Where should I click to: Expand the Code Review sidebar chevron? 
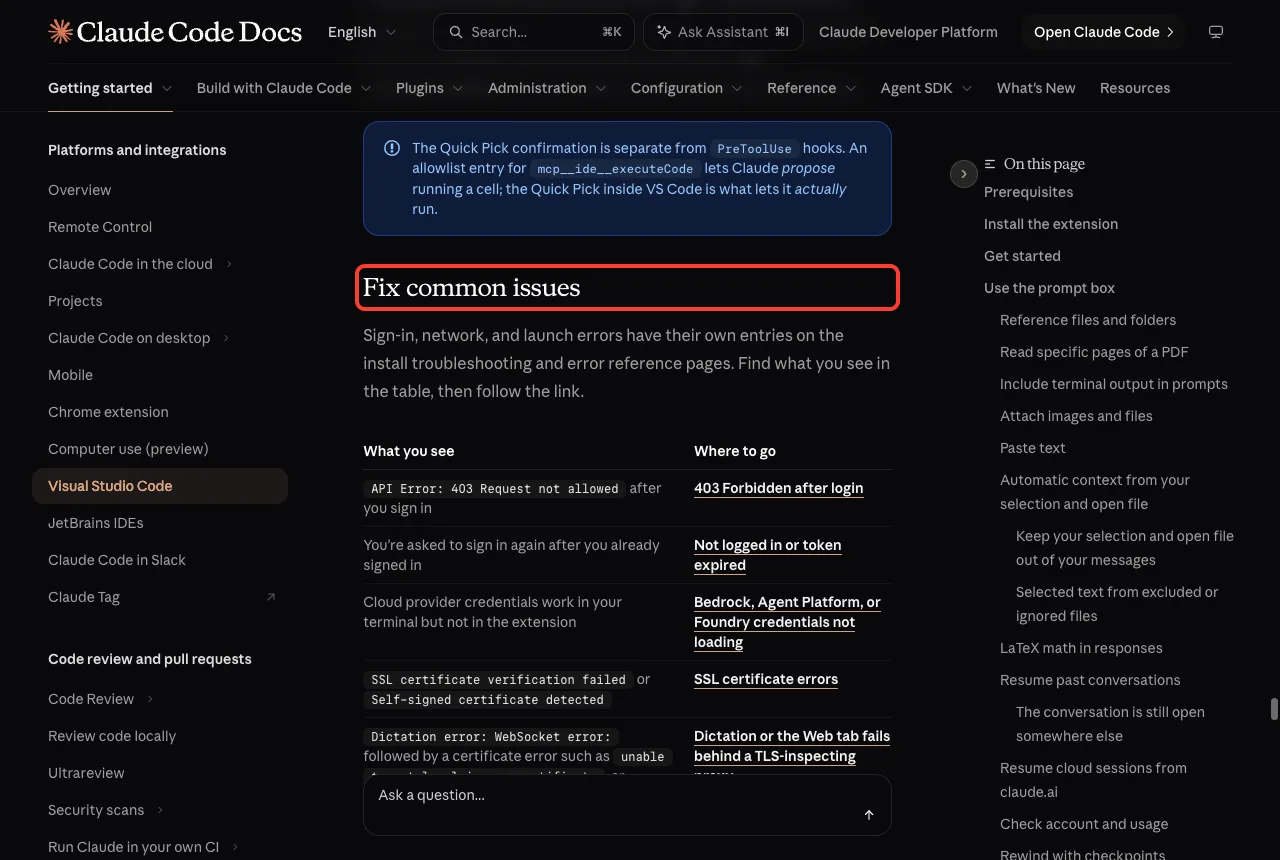pos(150,699)
